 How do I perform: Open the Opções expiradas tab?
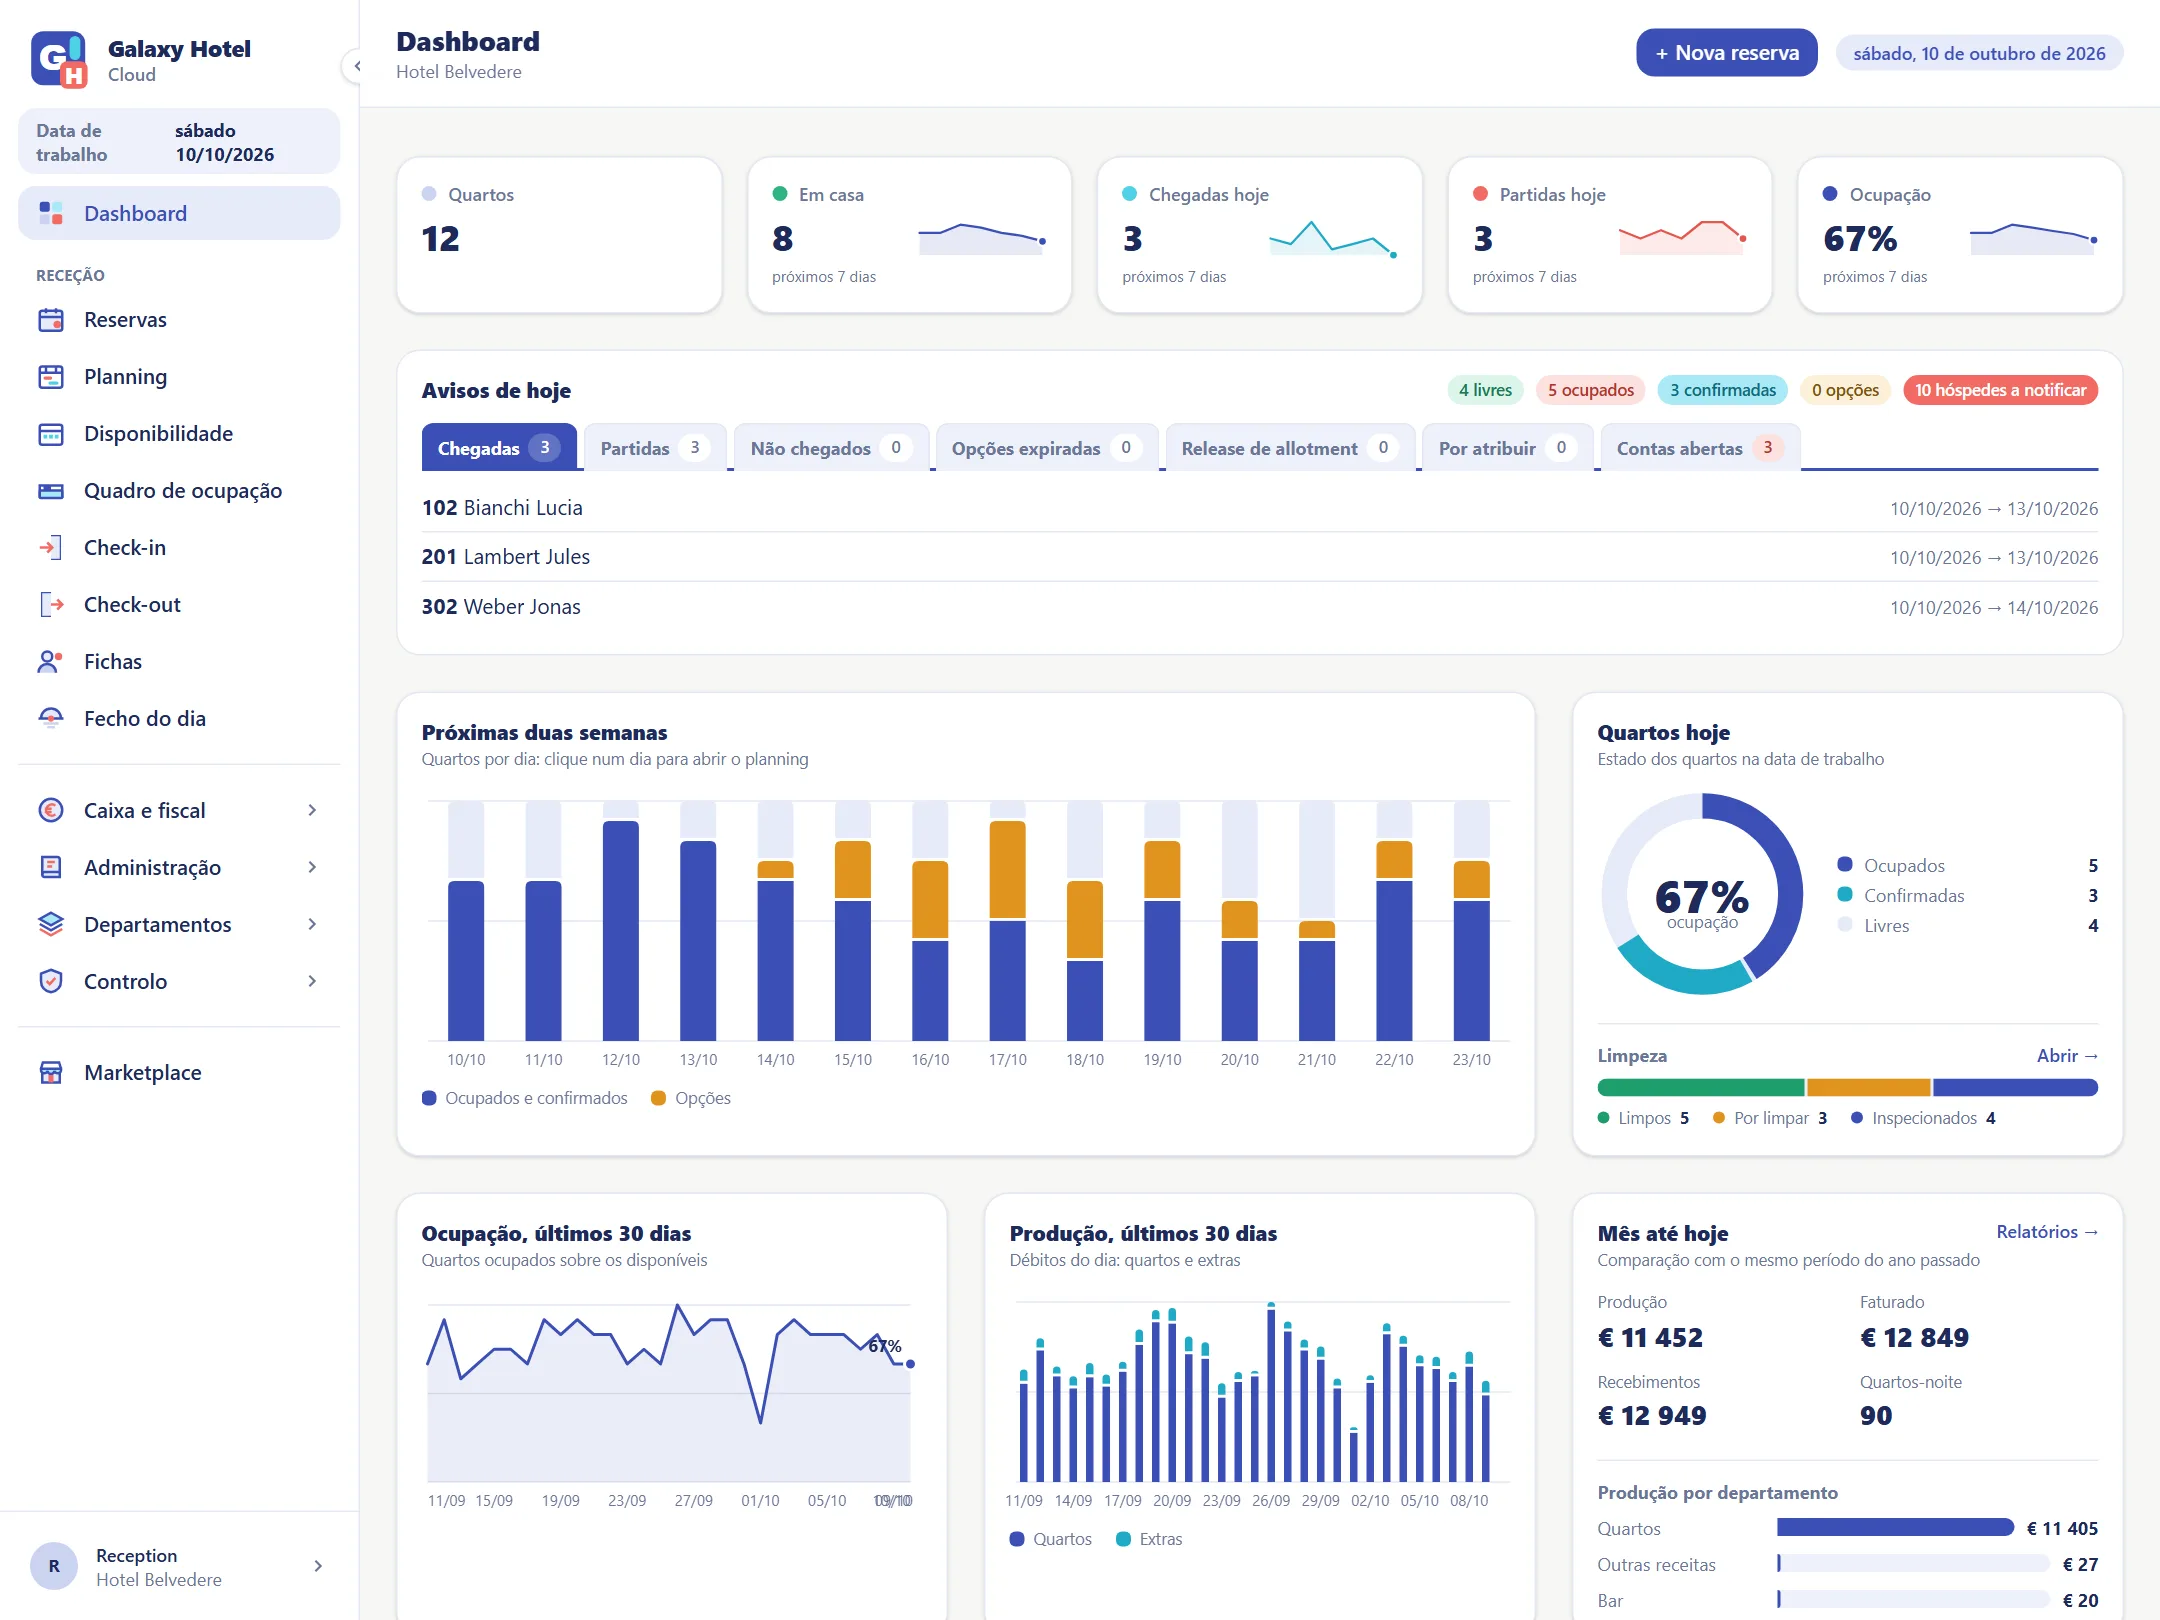(1047, 448)
